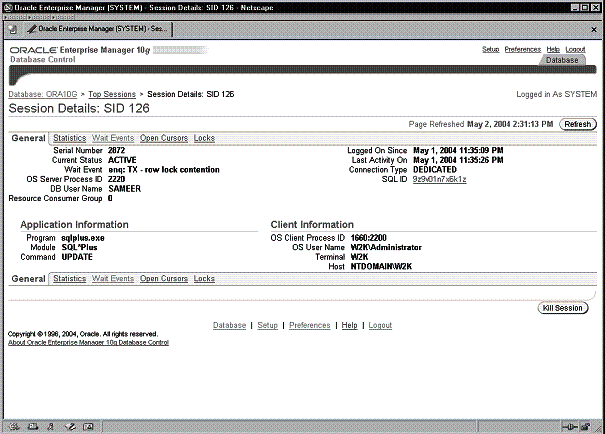Image resolution: width=605 pixels, height=434 pixels.
Task: Follow the Top Sessions breadcrumb link
Action: pyautogui.click(x=112, y=94)
